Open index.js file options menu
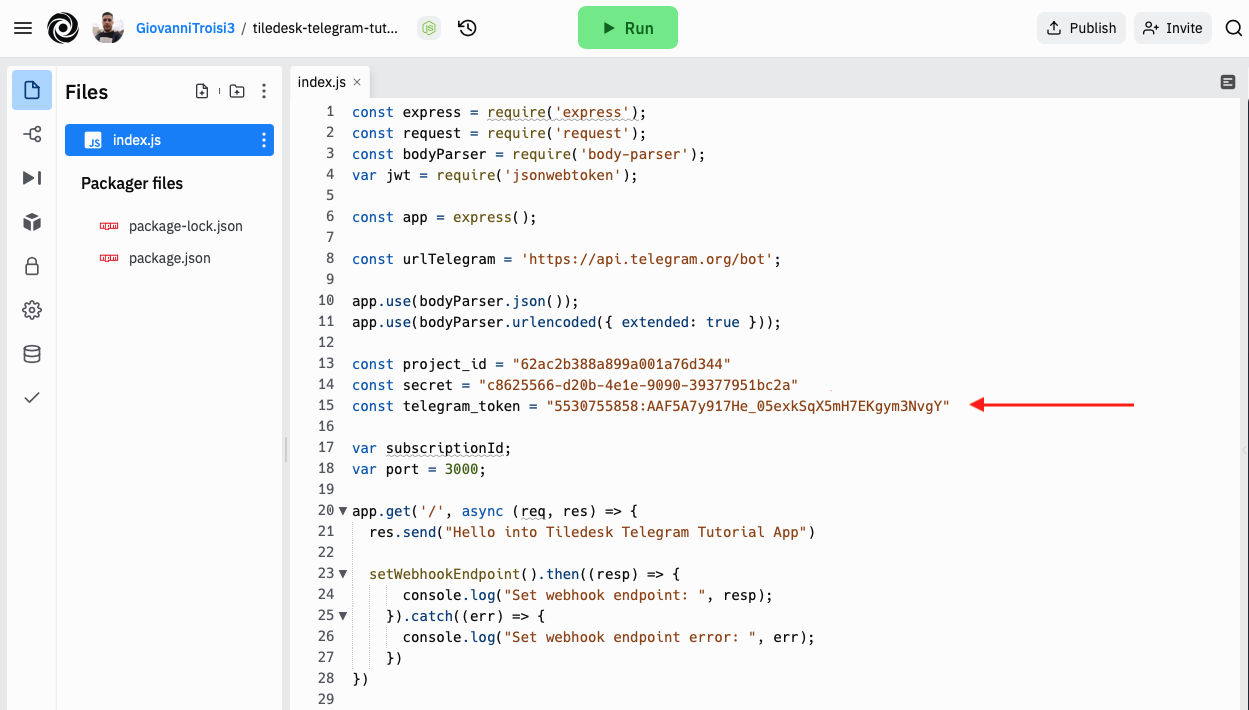Screen dimensions: 1249x710 [264, 140]
